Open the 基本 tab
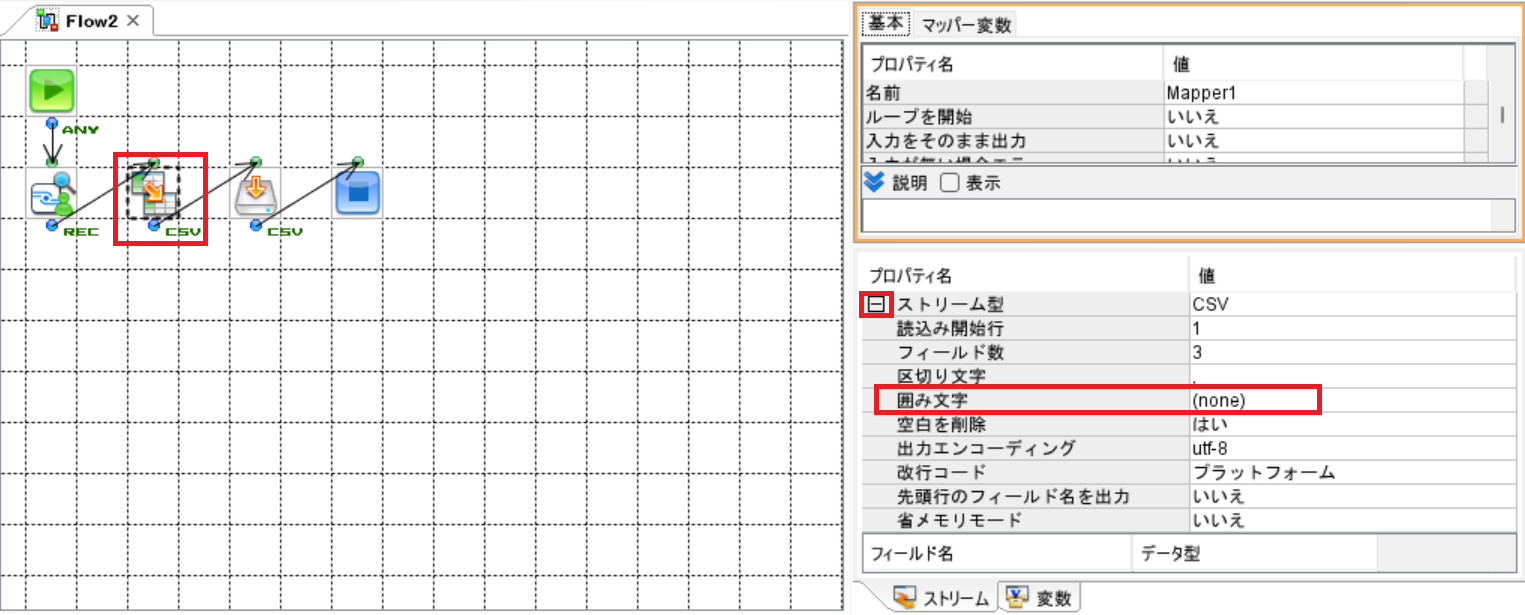The image size is (1525, 615). pyautogui.click(x=885, y=23)
